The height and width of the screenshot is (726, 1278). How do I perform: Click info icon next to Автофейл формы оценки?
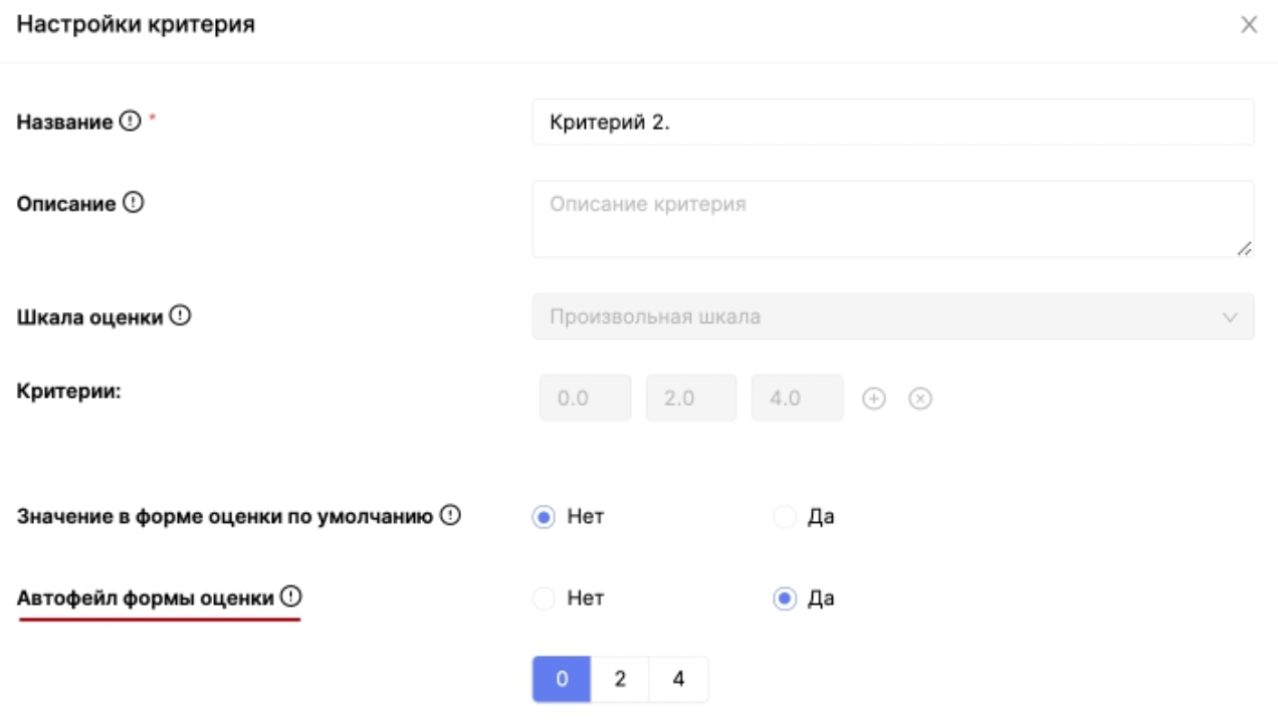coord(290,598)
